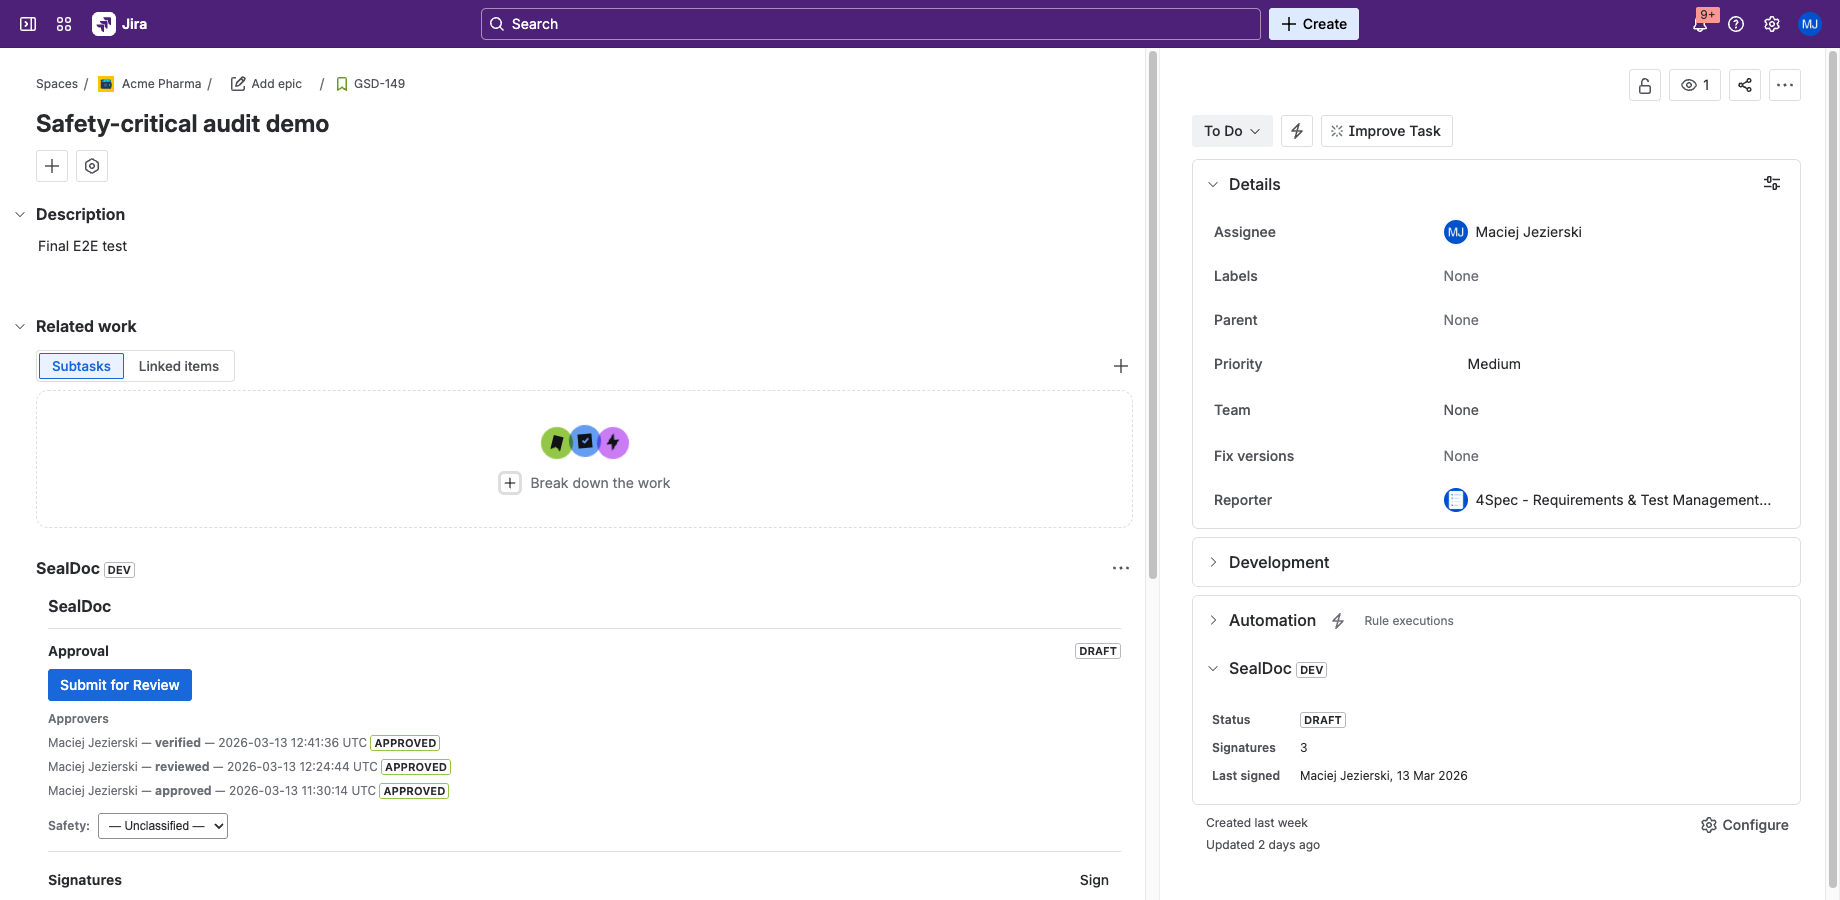
Task: Open the To Do status dropdown
Action: [x=1231, y=130]
